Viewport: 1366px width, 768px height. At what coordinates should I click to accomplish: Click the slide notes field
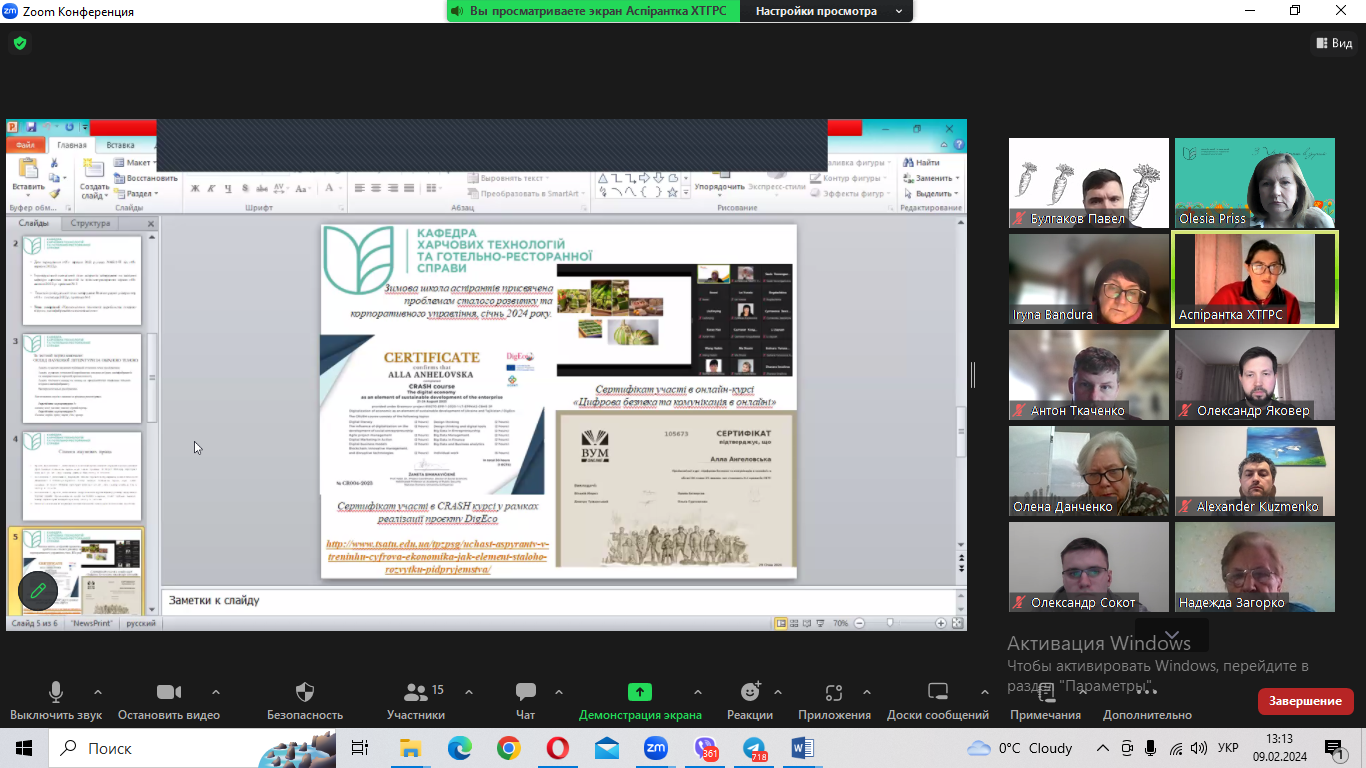point(560,600)
